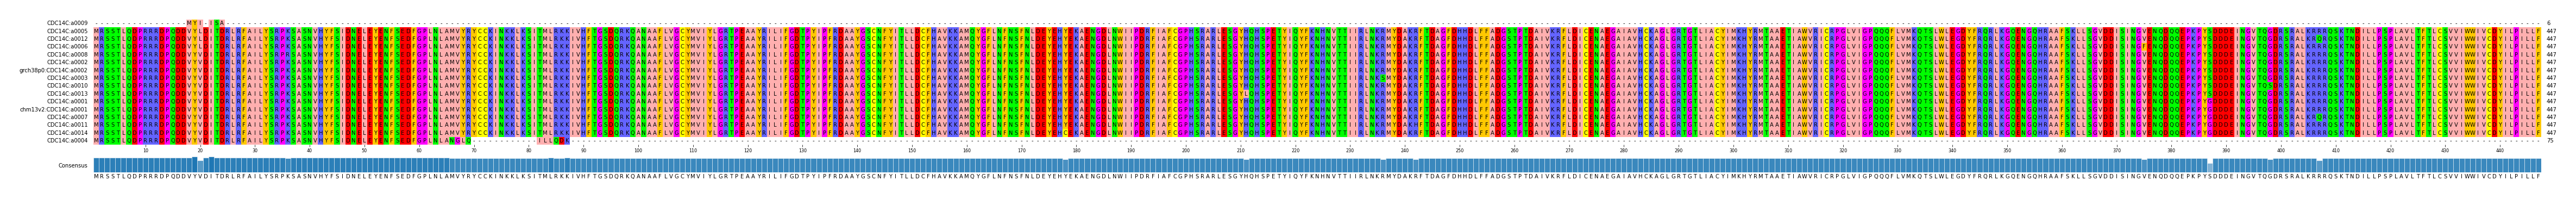Click length value 447 in CDC14C.a0014 row
2576x199 pixels.
(x=2551, y=133)
